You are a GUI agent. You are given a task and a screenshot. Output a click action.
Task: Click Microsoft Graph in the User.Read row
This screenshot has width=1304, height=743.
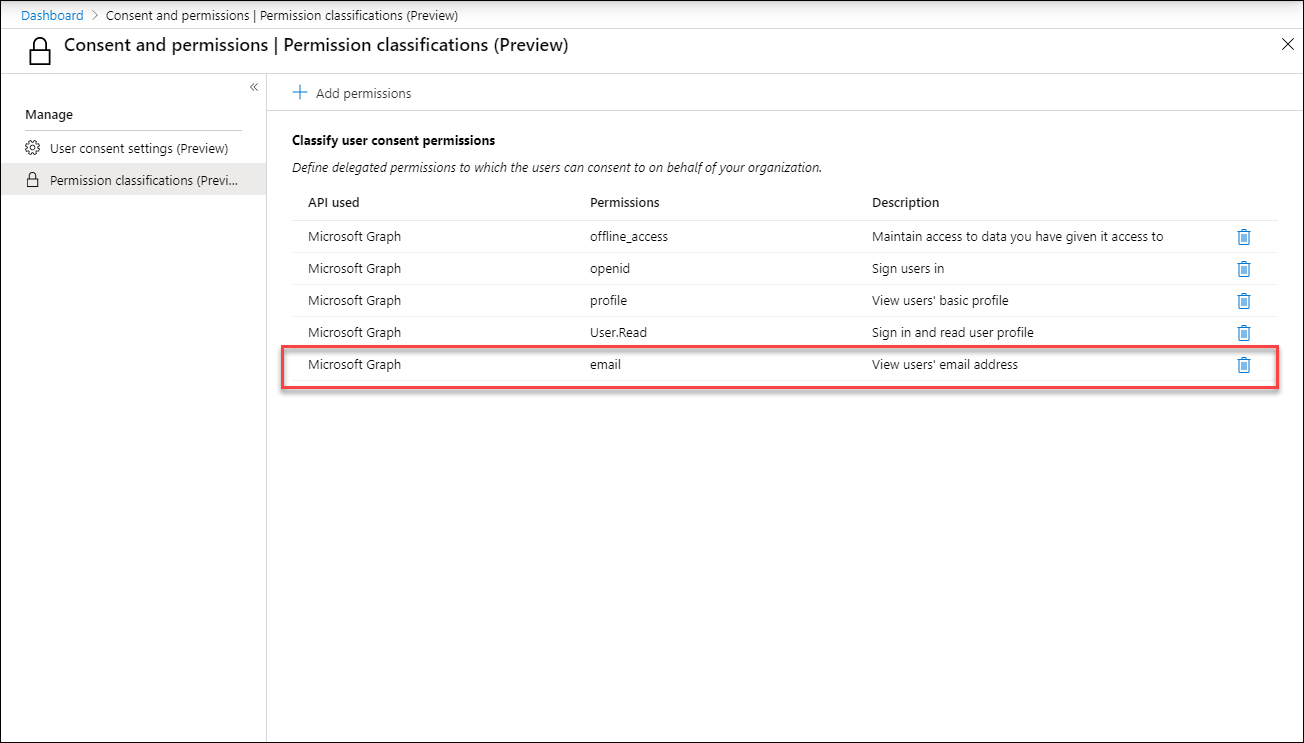click(354, 333)
